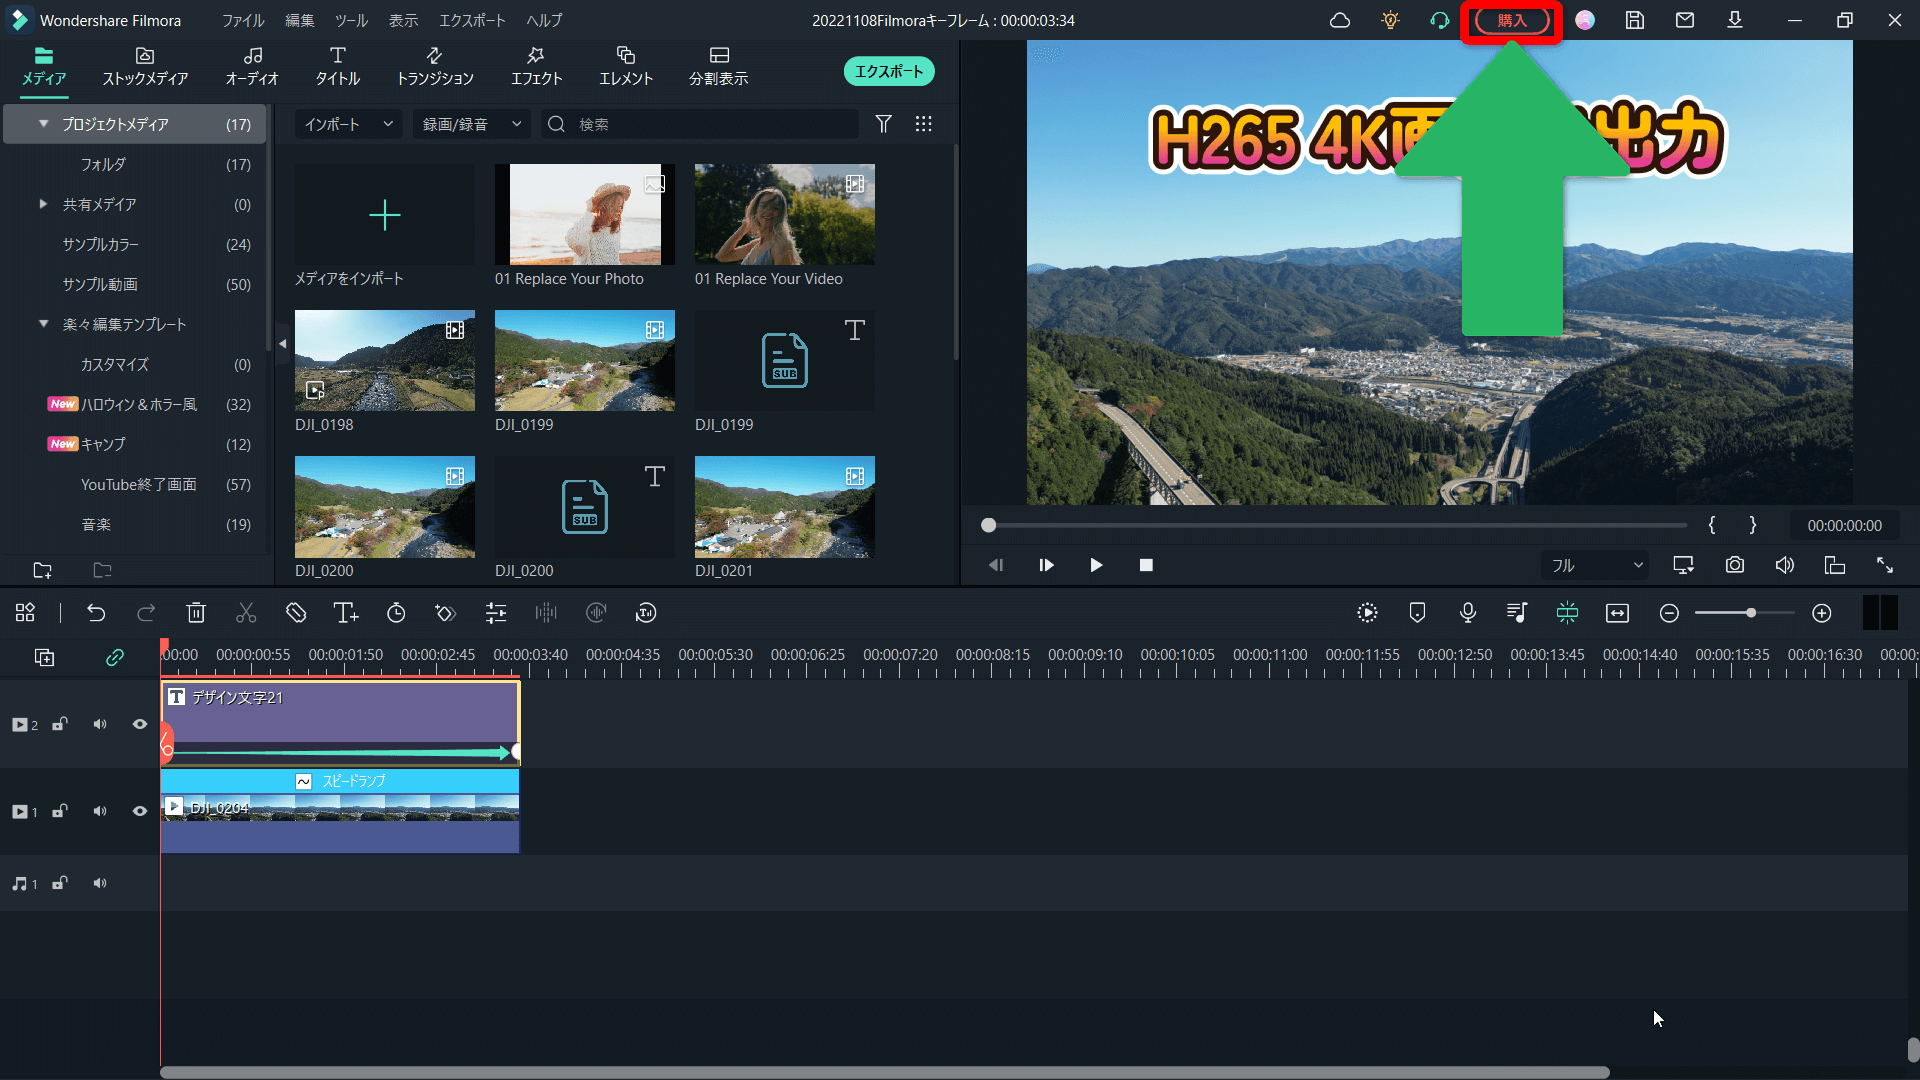The image size is (1920, 1080).
Task: Mute audio track 1 speaker
Action: (x=100, y=883)
